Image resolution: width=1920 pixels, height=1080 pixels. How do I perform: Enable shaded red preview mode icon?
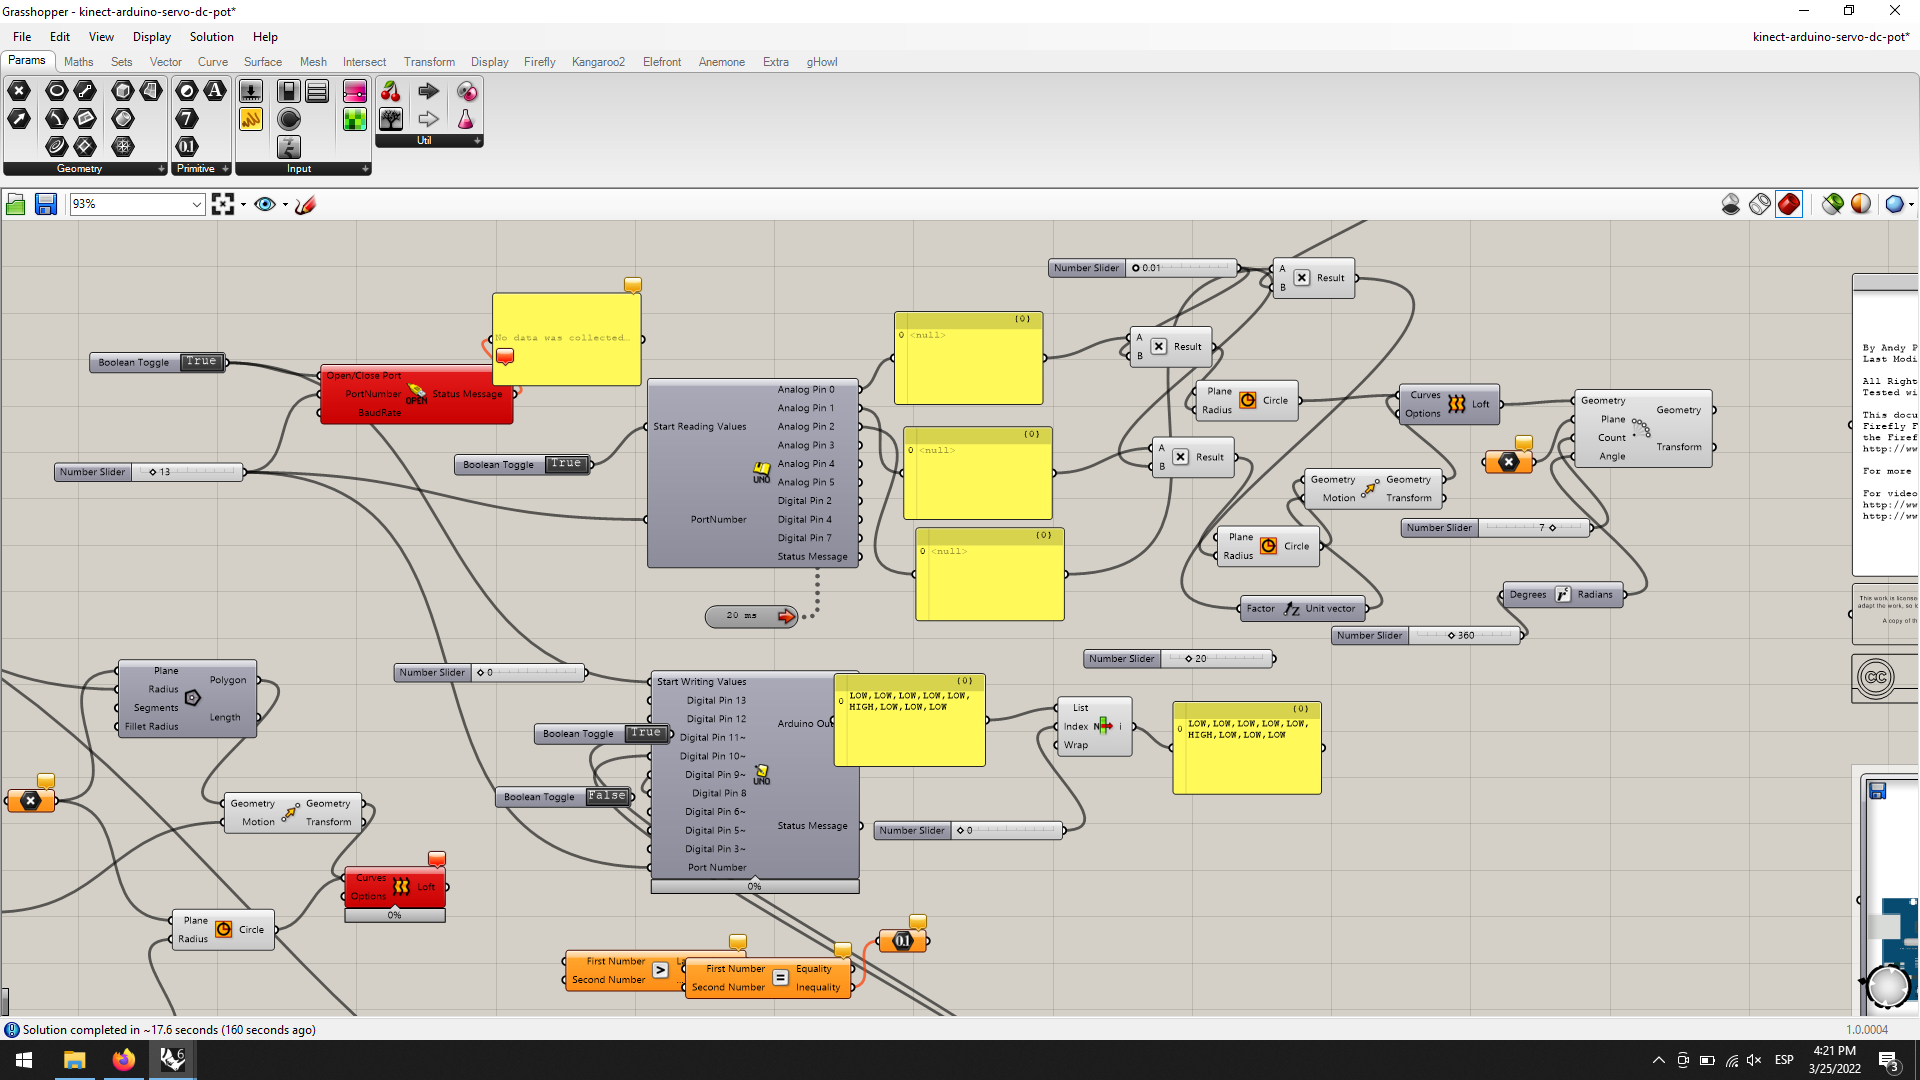1789,204
